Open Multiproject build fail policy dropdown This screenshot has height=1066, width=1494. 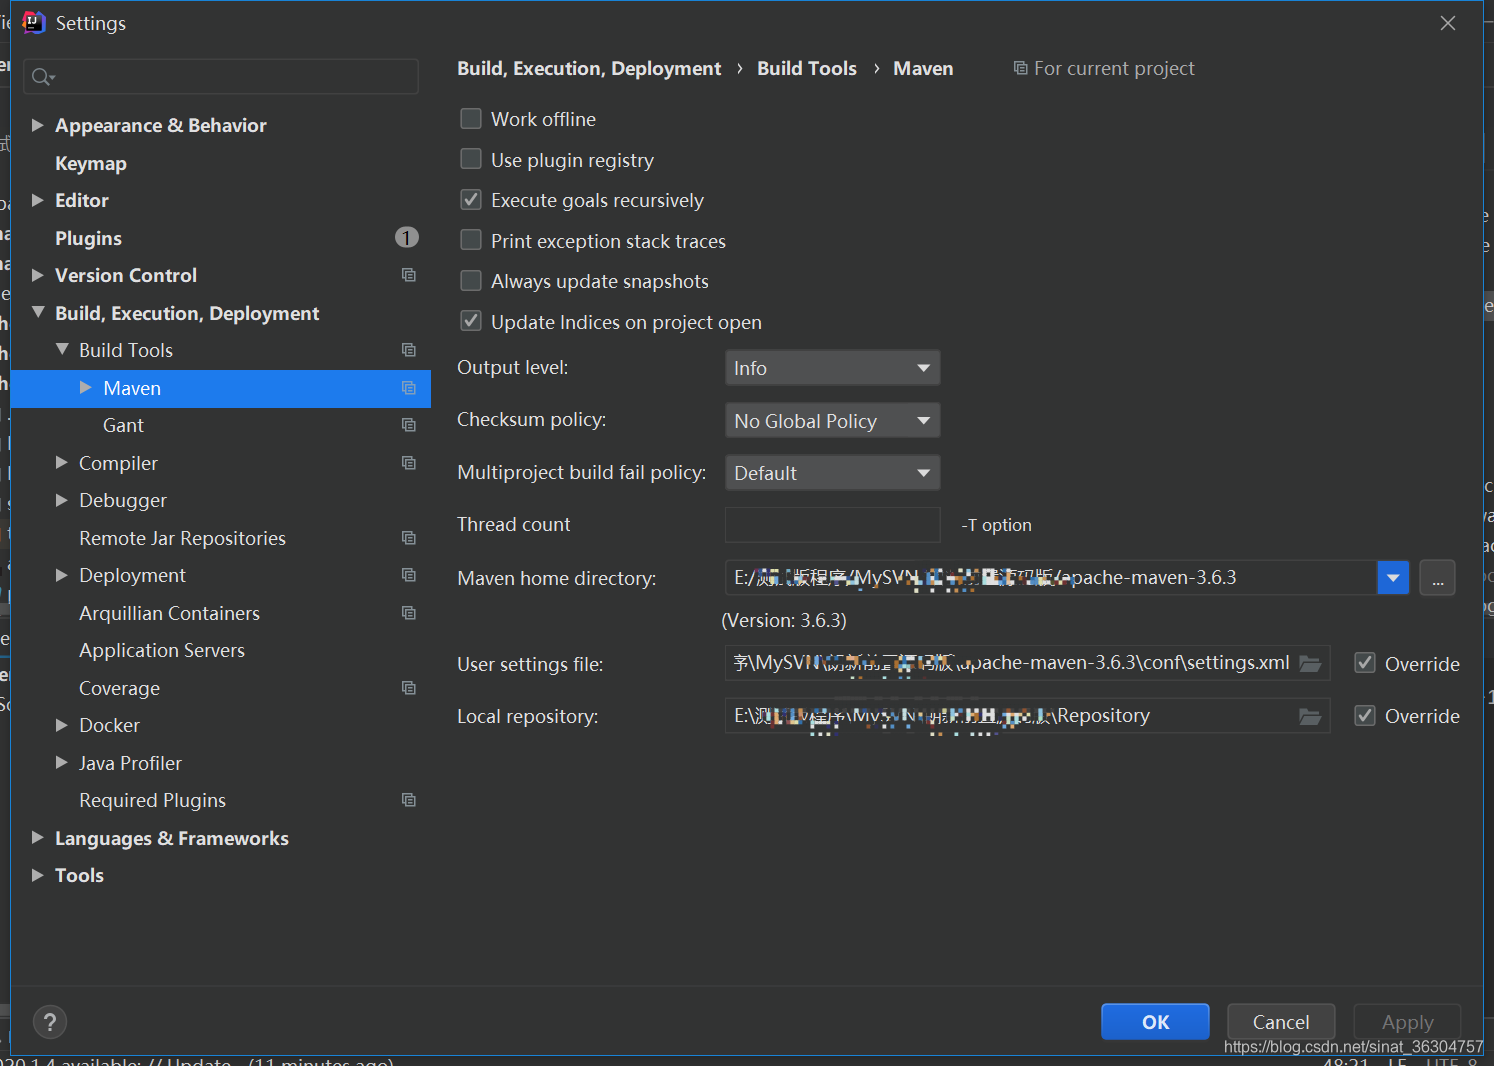coord(832,473)
